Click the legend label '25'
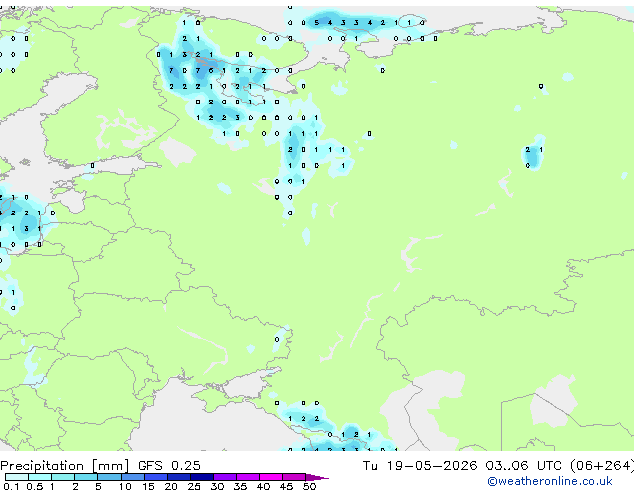Viewport: 634px width, 490px height. pos(194,486)
